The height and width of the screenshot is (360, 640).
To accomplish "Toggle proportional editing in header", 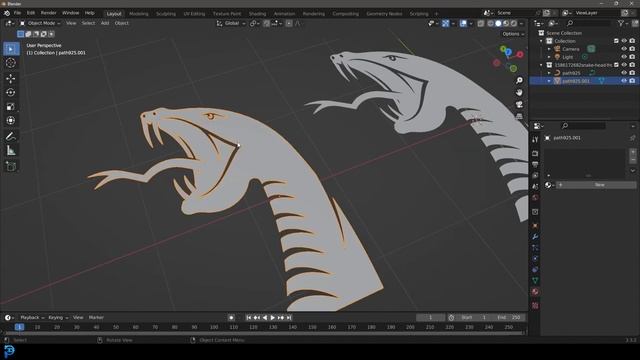I will coord(289,24).
